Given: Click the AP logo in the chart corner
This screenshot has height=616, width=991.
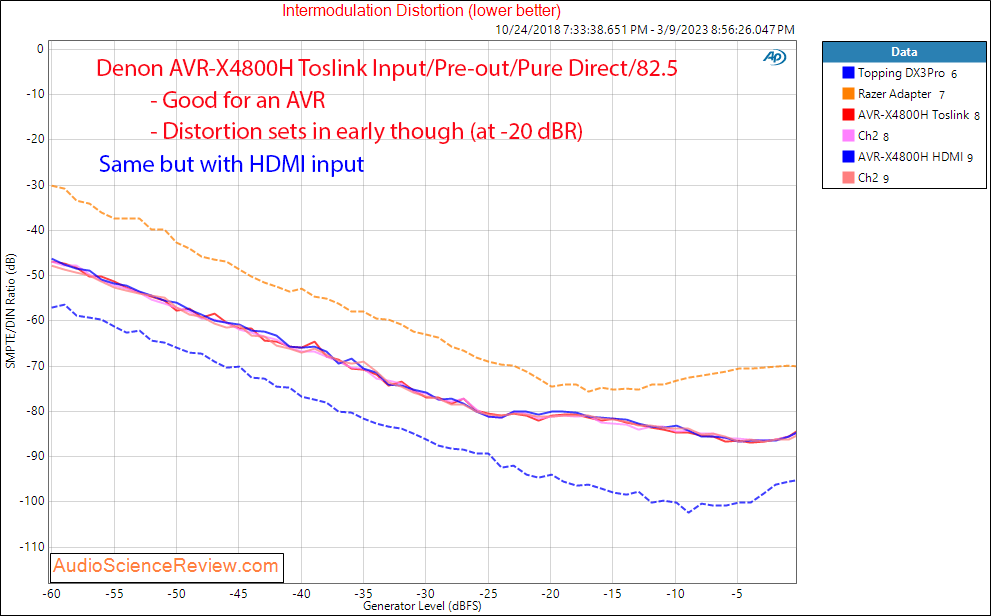Looking at the screenshot, I should pos(774,57).
